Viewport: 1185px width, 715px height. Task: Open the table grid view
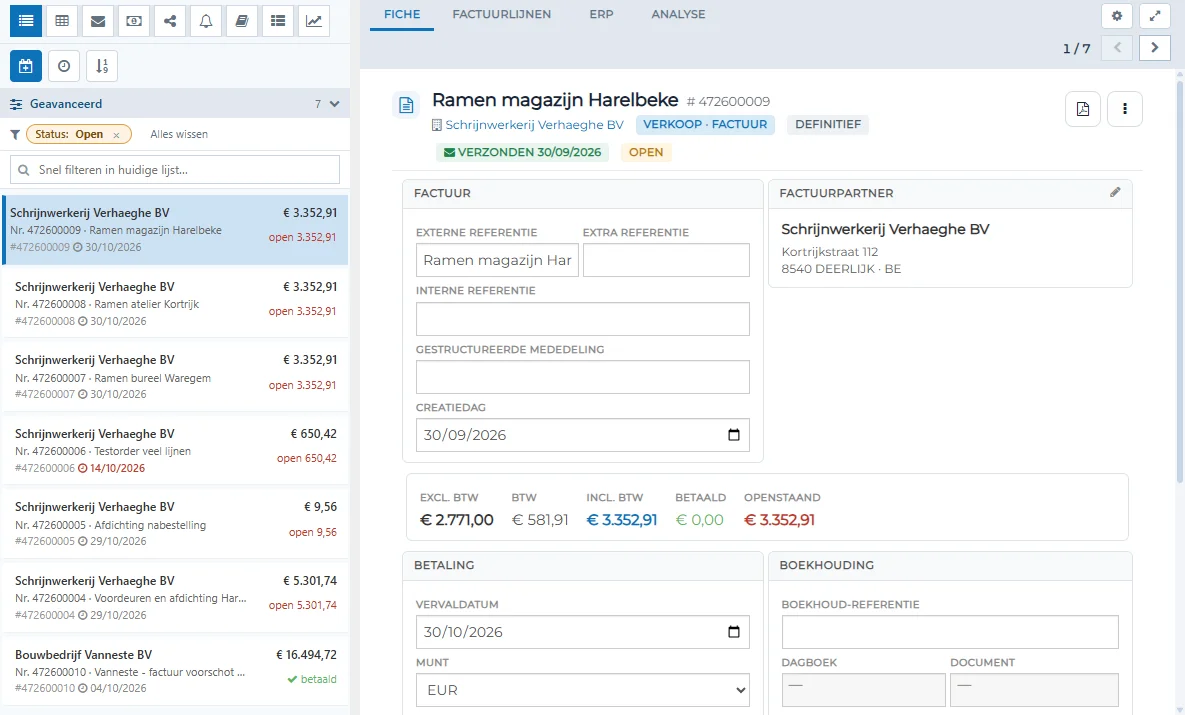tap(62, 21)
